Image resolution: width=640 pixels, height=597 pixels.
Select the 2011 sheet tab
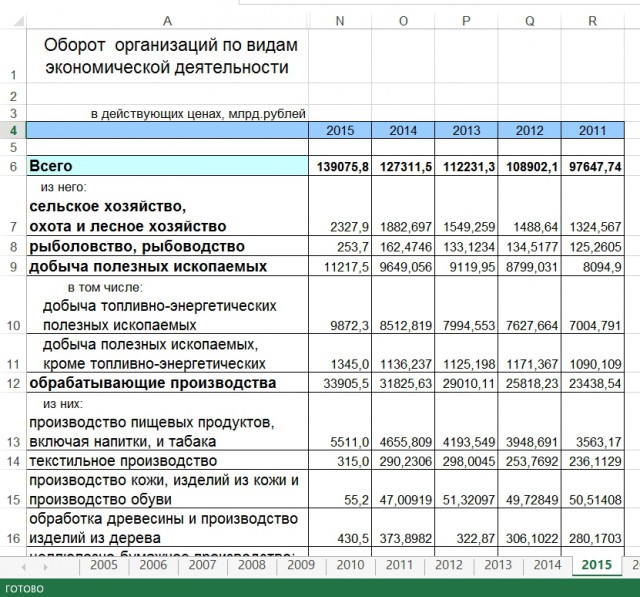(400, 565)
